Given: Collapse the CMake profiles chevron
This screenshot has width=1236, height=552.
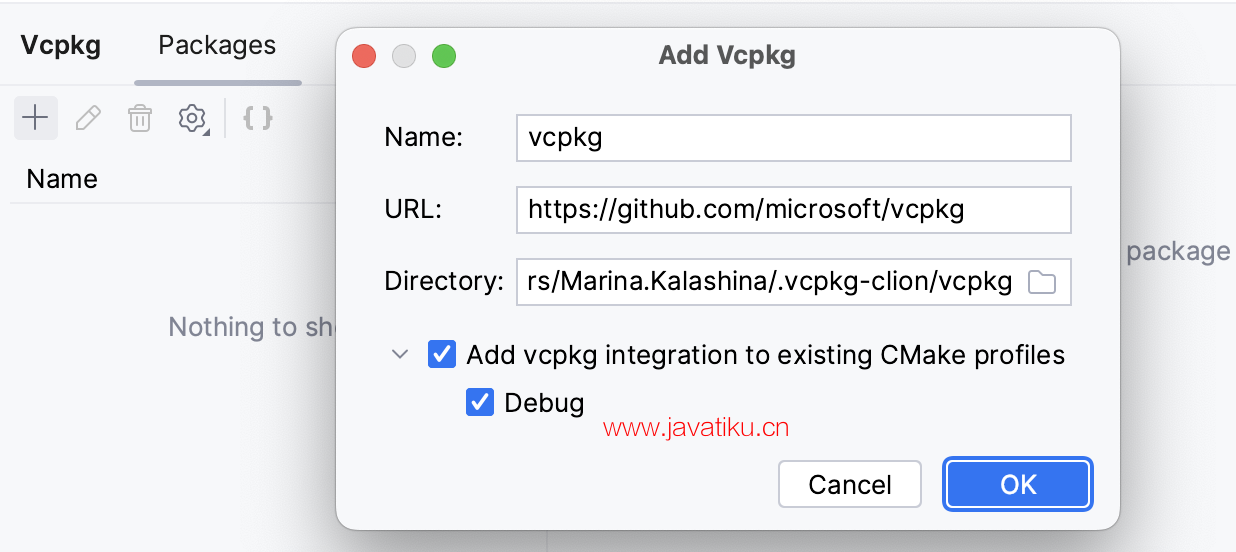Looking at the screenshot, I should (400, 354).
